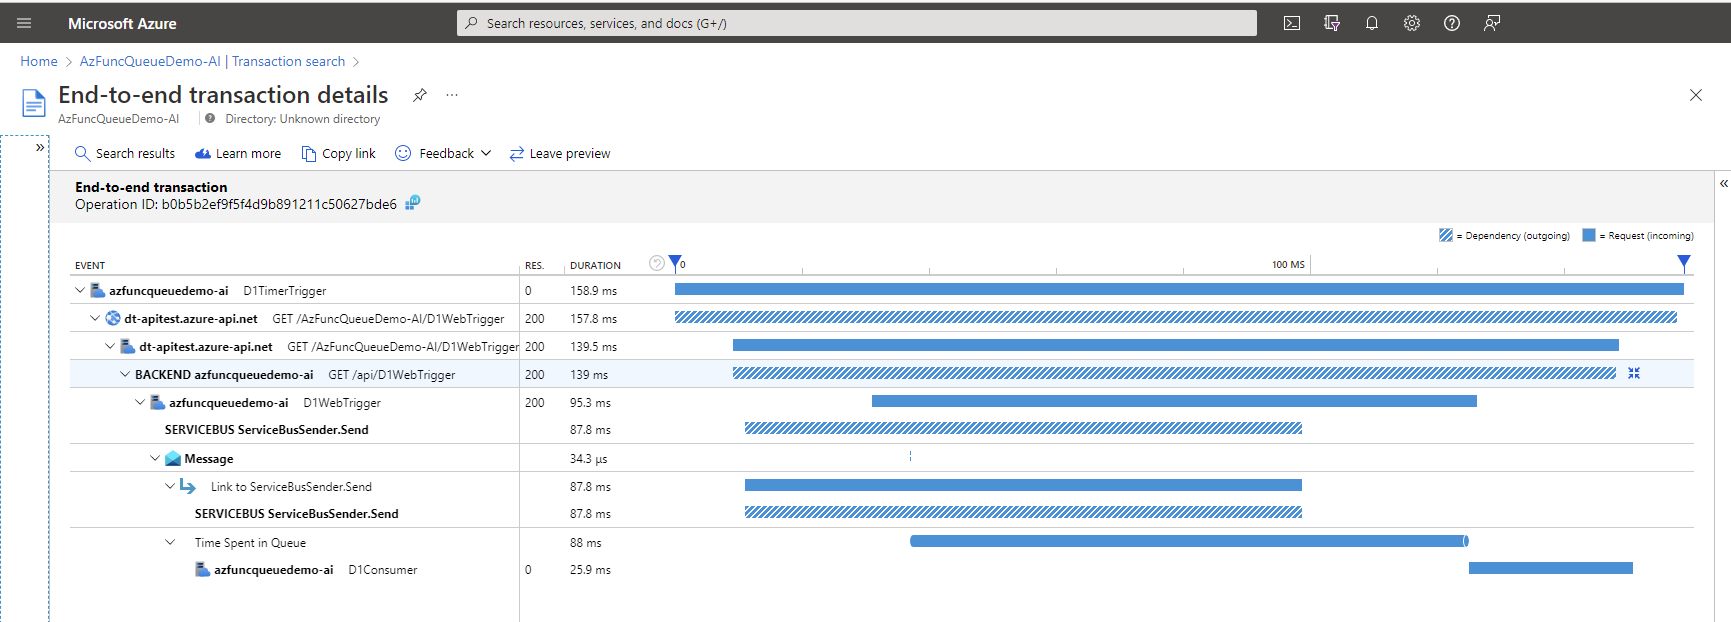Collapse the second dt-apitest.azure-api.net request row
Screen dimensions: 1731x622
pos(110,346)
